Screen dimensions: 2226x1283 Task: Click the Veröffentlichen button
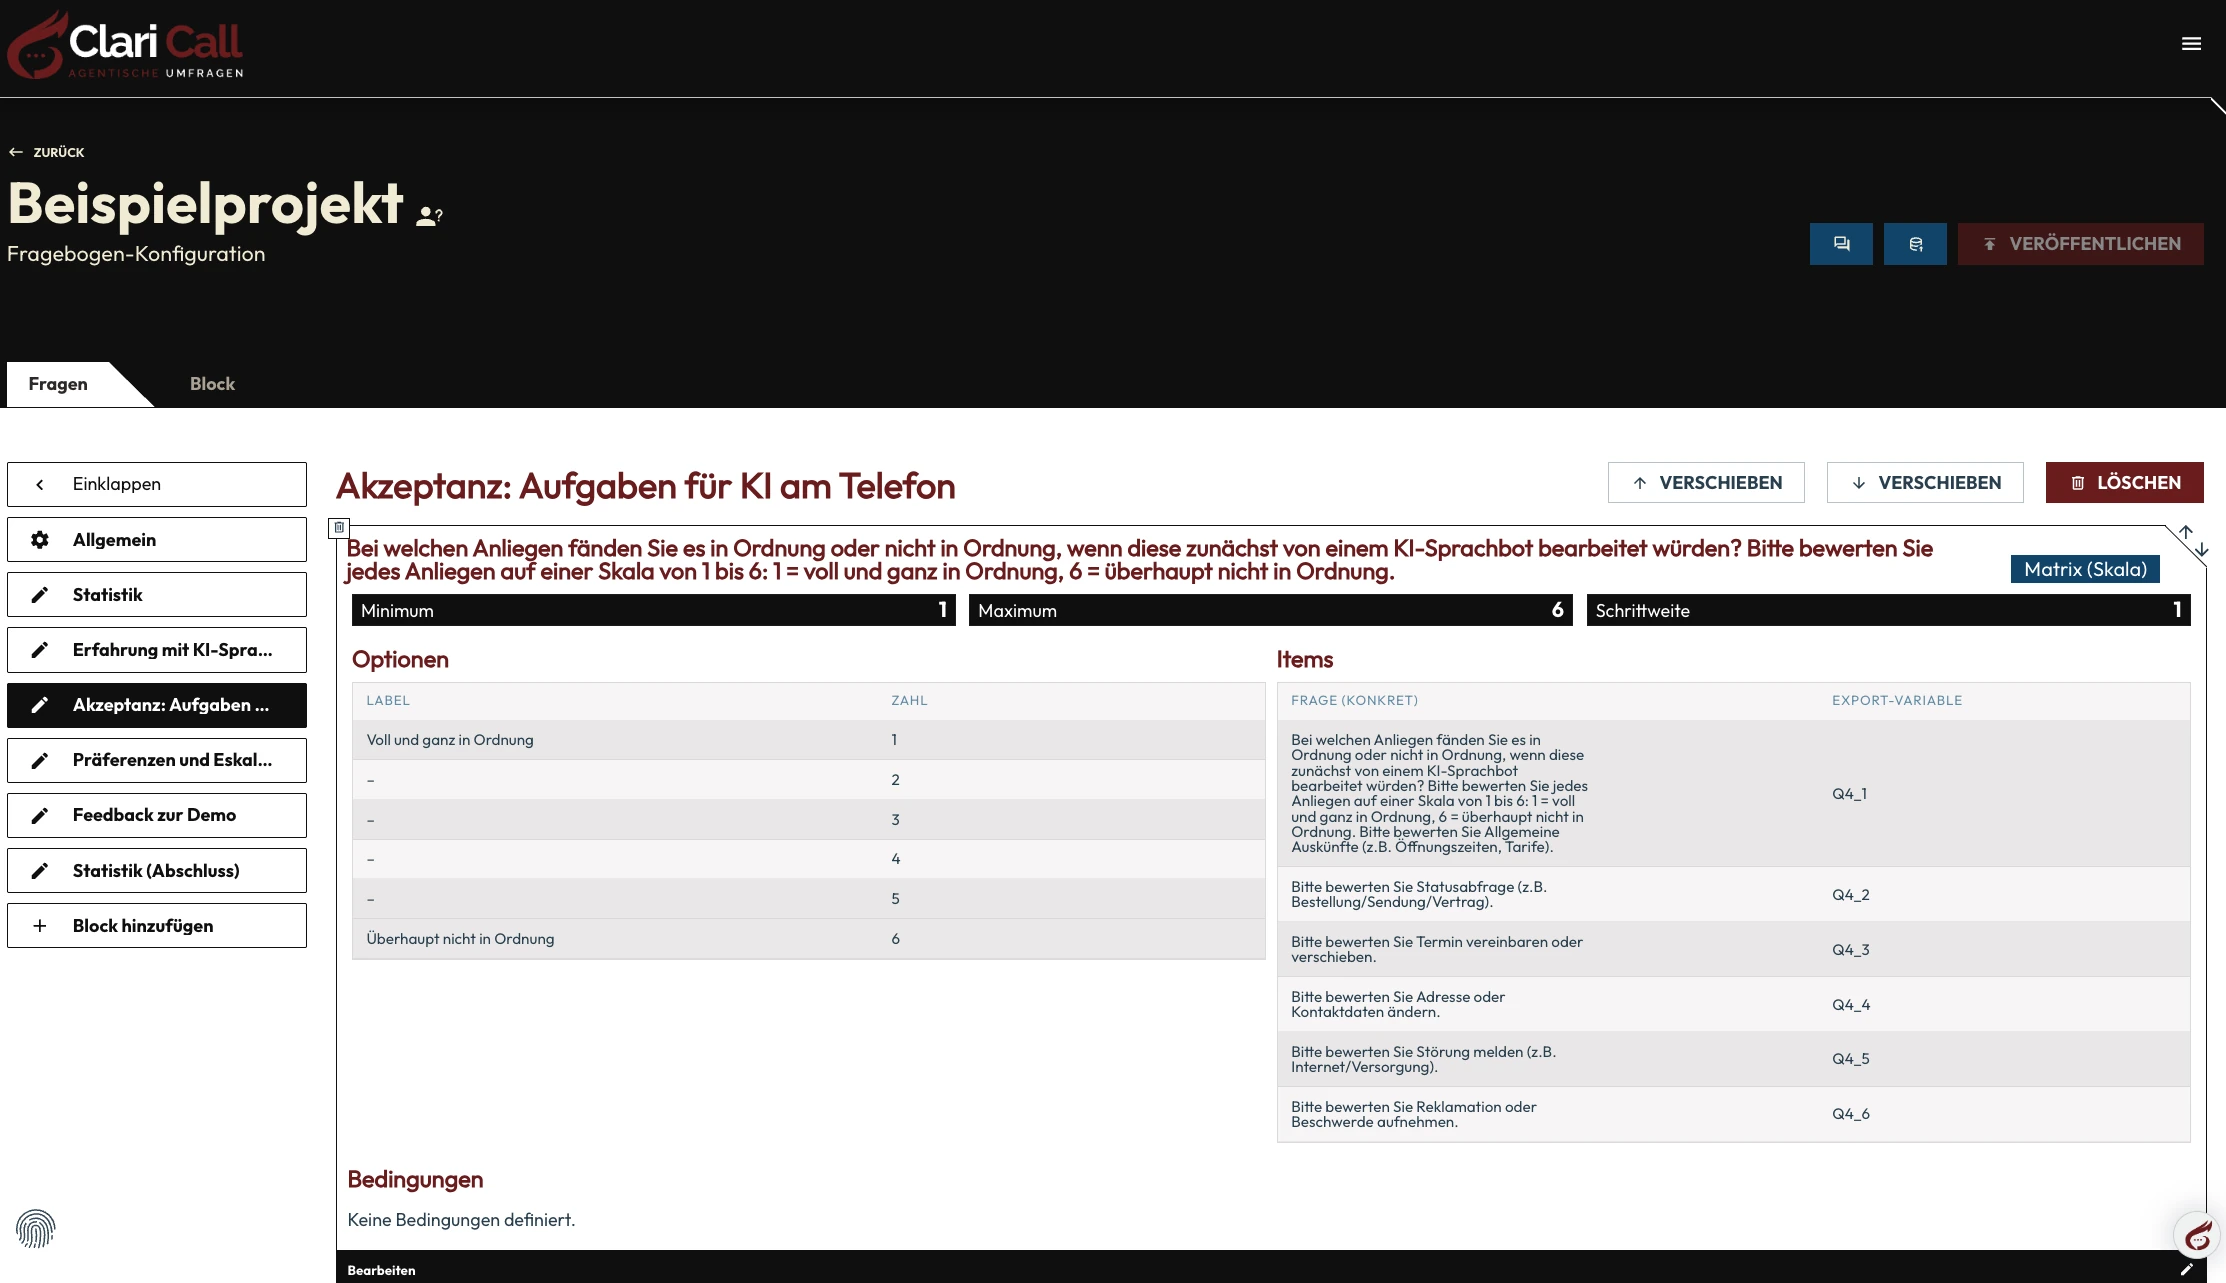(x=2080, y=243)
